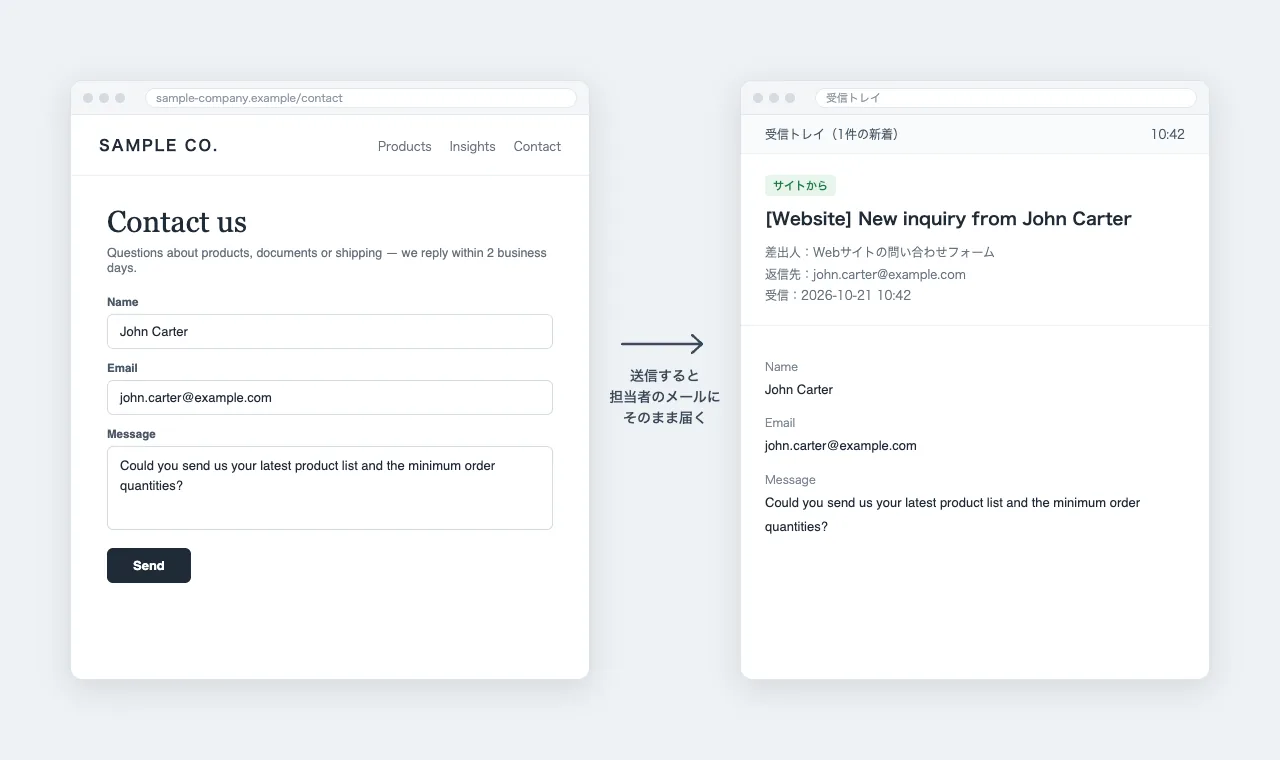
Task: Click the 受信トレイ（1件の新着） header
Action: point(832,134)
